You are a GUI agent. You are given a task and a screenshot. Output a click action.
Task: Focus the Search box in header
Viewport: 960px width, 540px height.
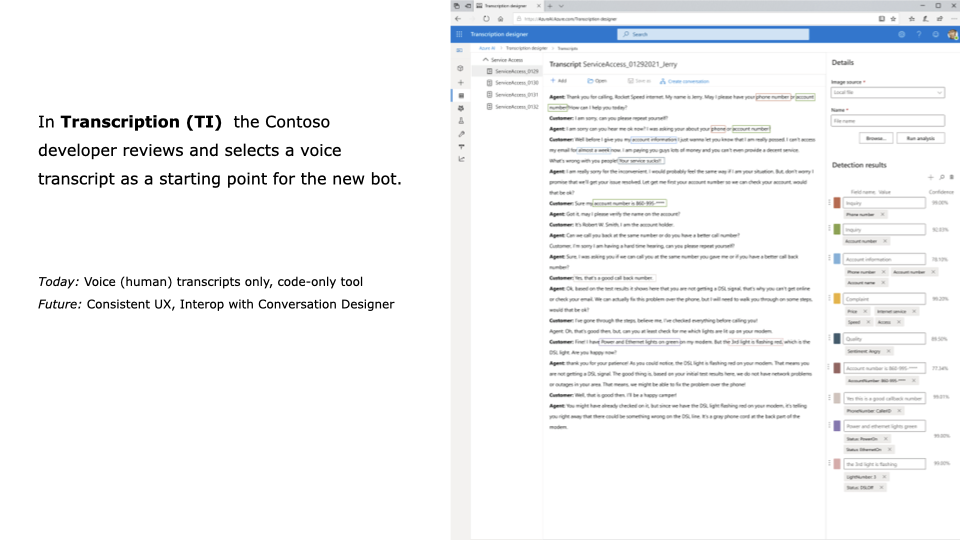point(713,34)
